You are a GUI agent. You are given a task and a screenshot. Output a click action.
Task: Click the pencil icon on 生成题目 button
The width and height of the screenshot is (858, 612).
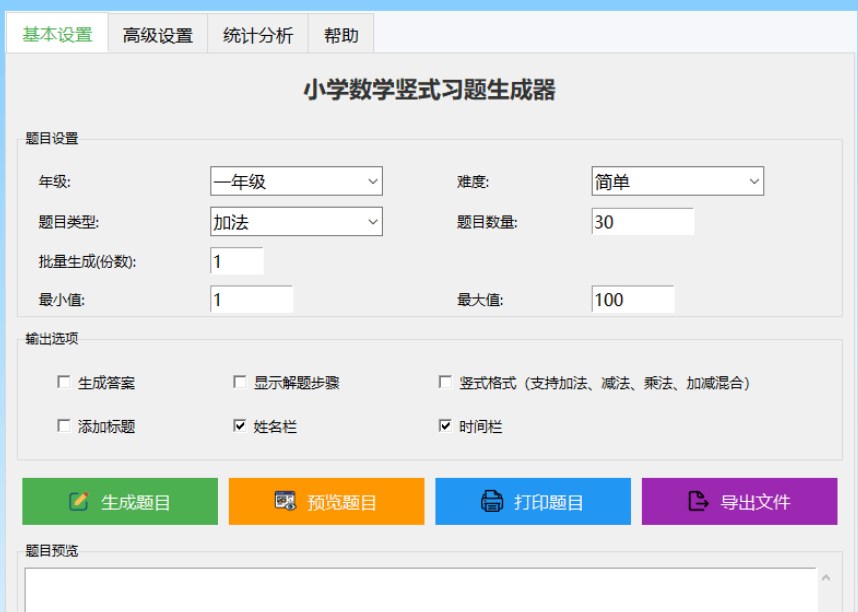click(x=79, y=502)
